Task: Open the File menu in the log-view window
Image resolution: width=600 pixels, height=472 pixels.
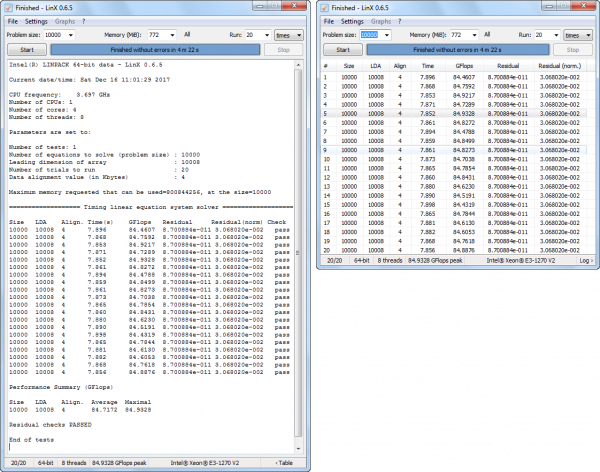Action: click(13, 21)
